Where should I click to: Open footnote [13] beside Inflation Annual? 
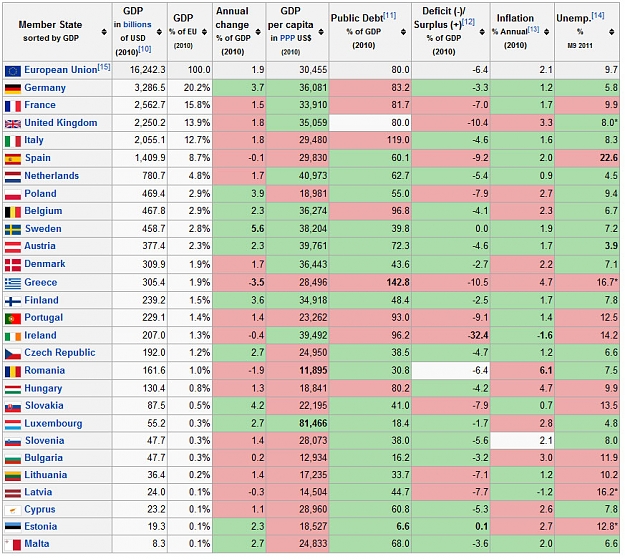533,28
